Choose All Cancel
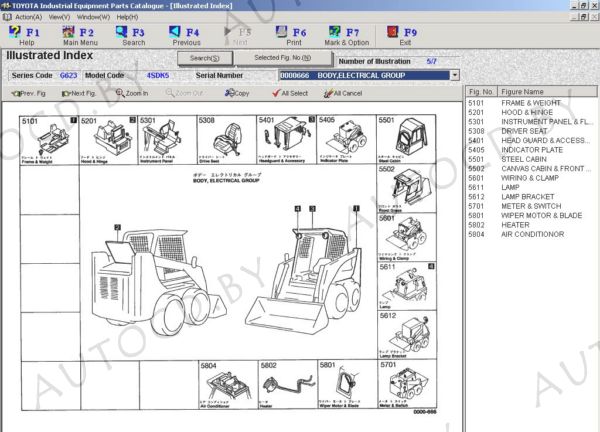This screenshot has width=600, height=432. [343, 93]
